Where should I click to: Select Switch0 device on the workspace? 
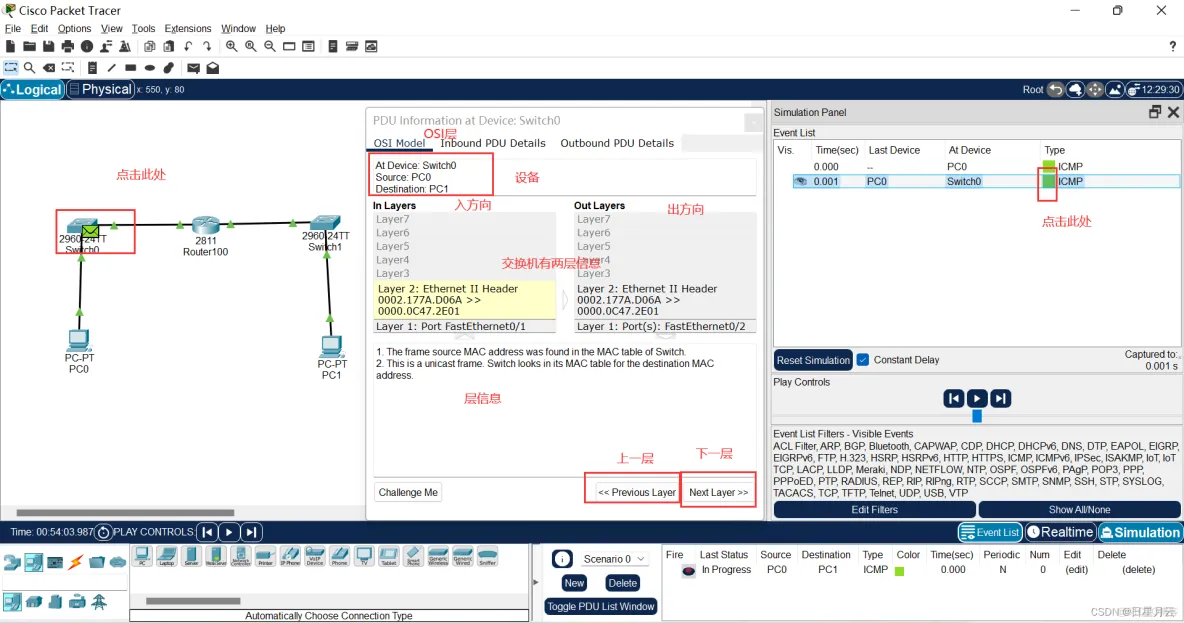(83, 228)
